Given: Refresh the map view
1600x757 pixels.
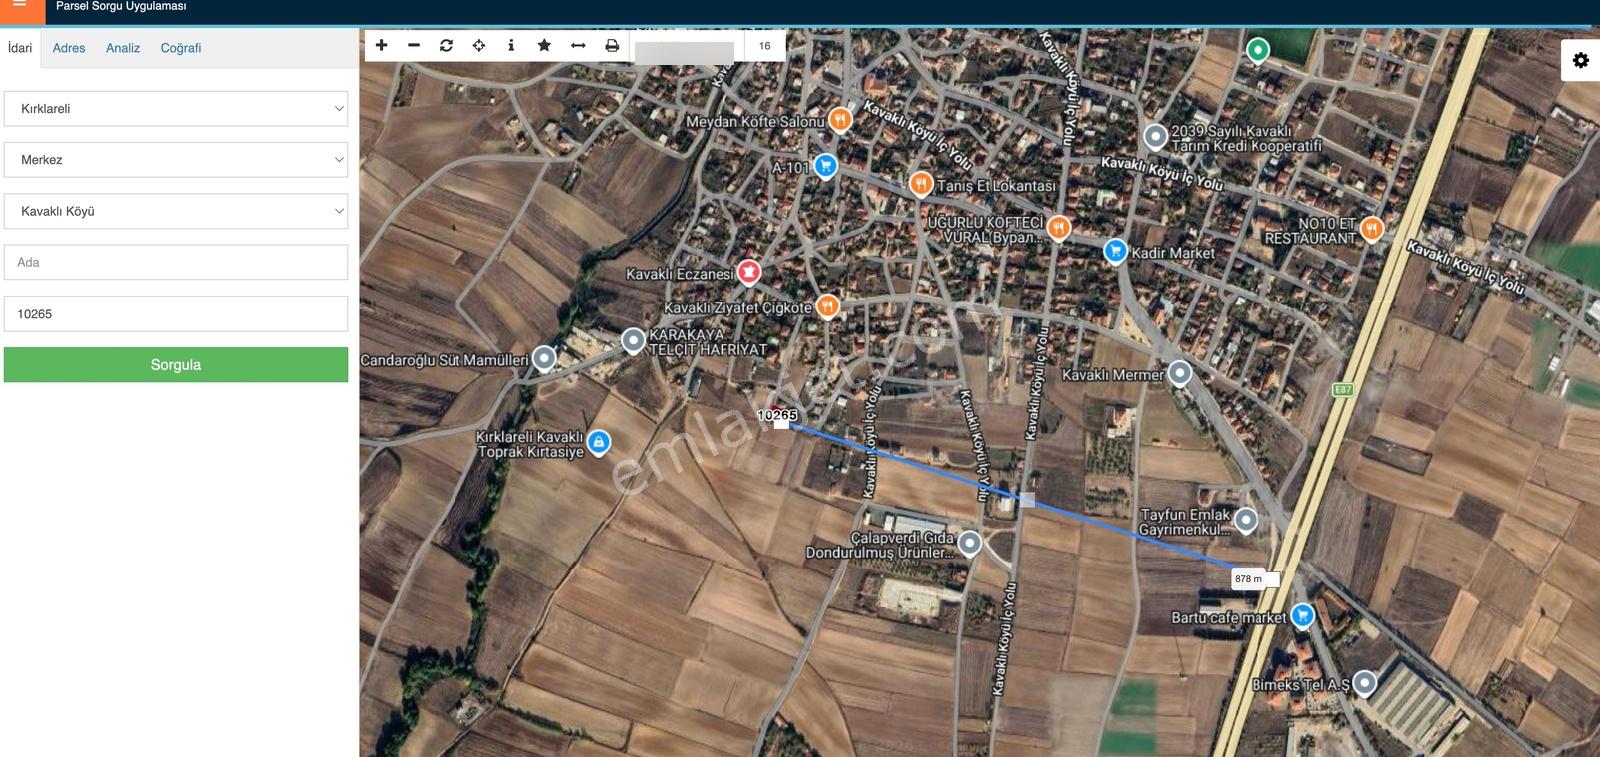Looking at the screenshot, I should (x=446, y=45).
